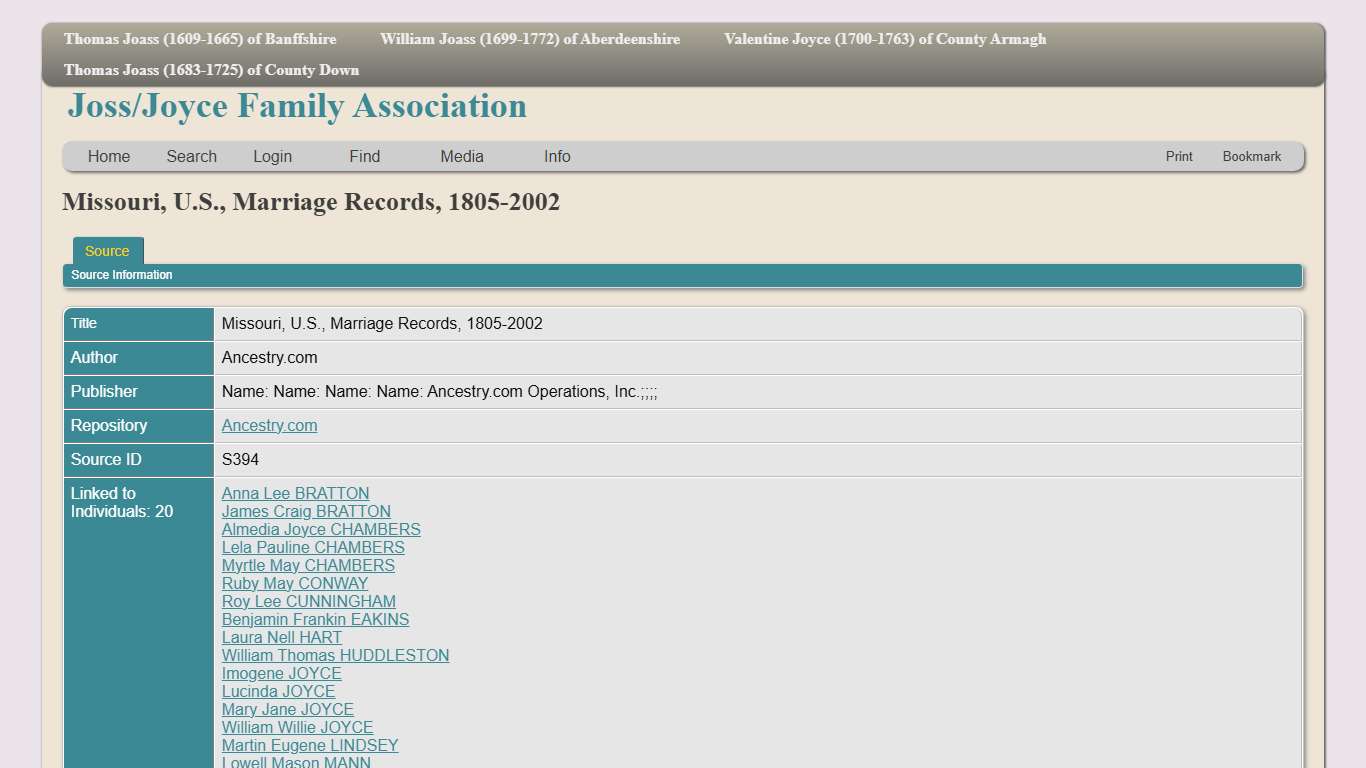Viewport: 1366px width, 768px height.
Task: Open Anna Lee BRATTON's individual page
Action: tap(295, 493)
